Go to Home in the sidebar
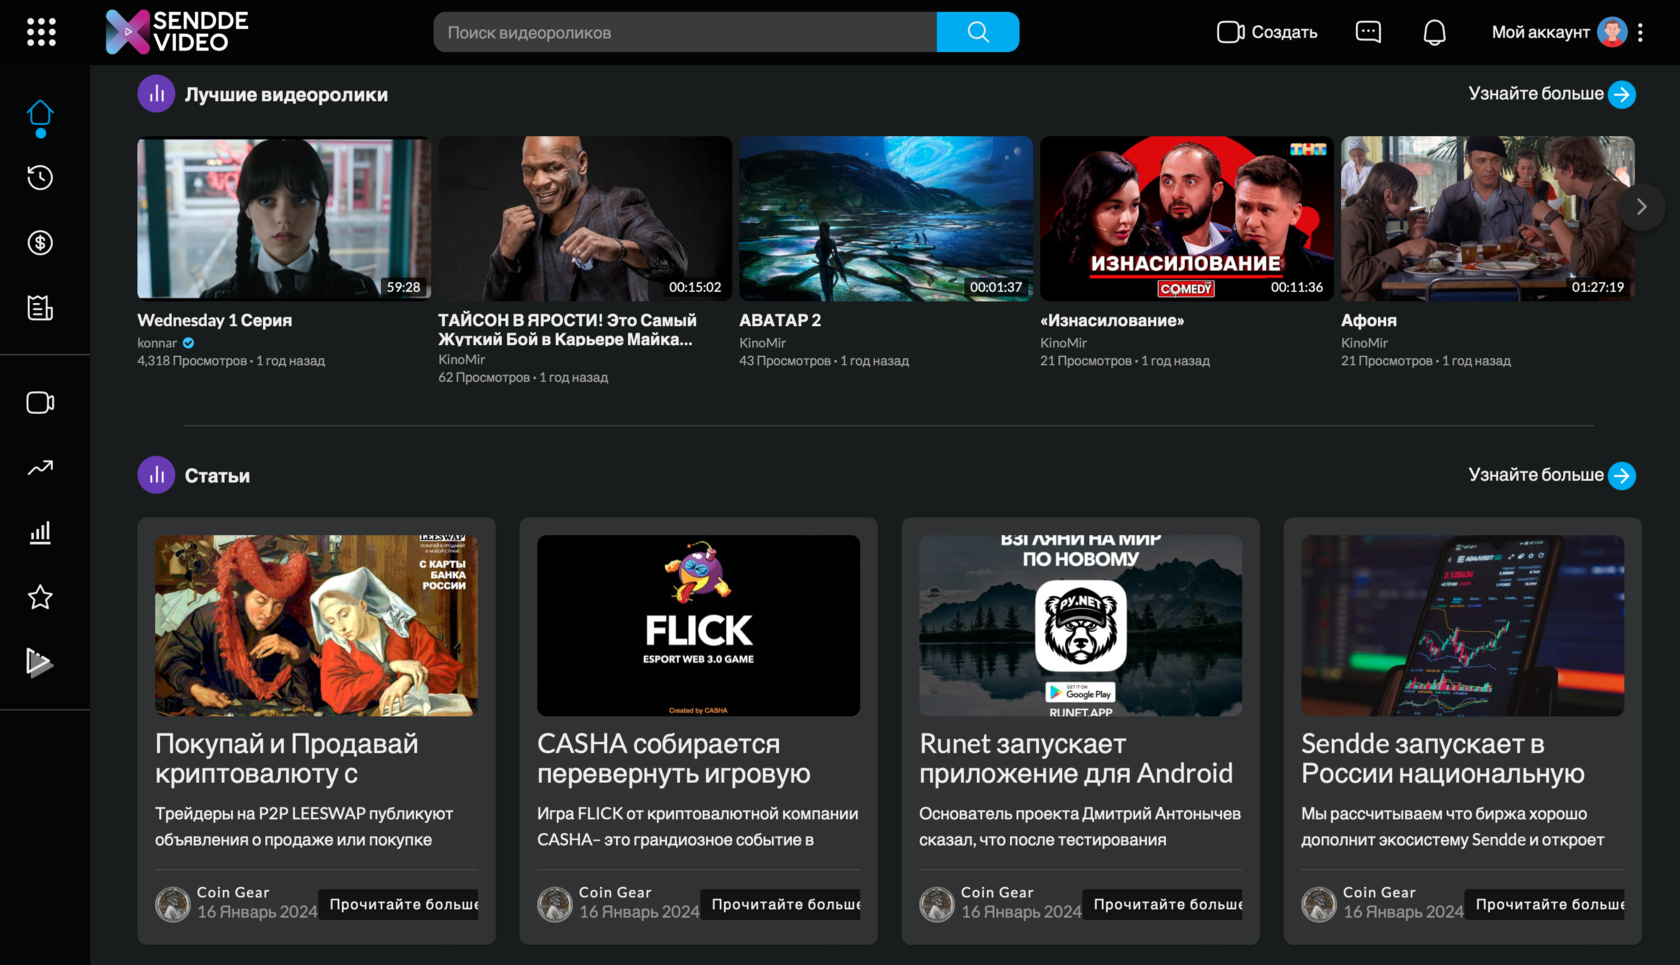The width and height of the screenshot is (1680, 965). 40,113
